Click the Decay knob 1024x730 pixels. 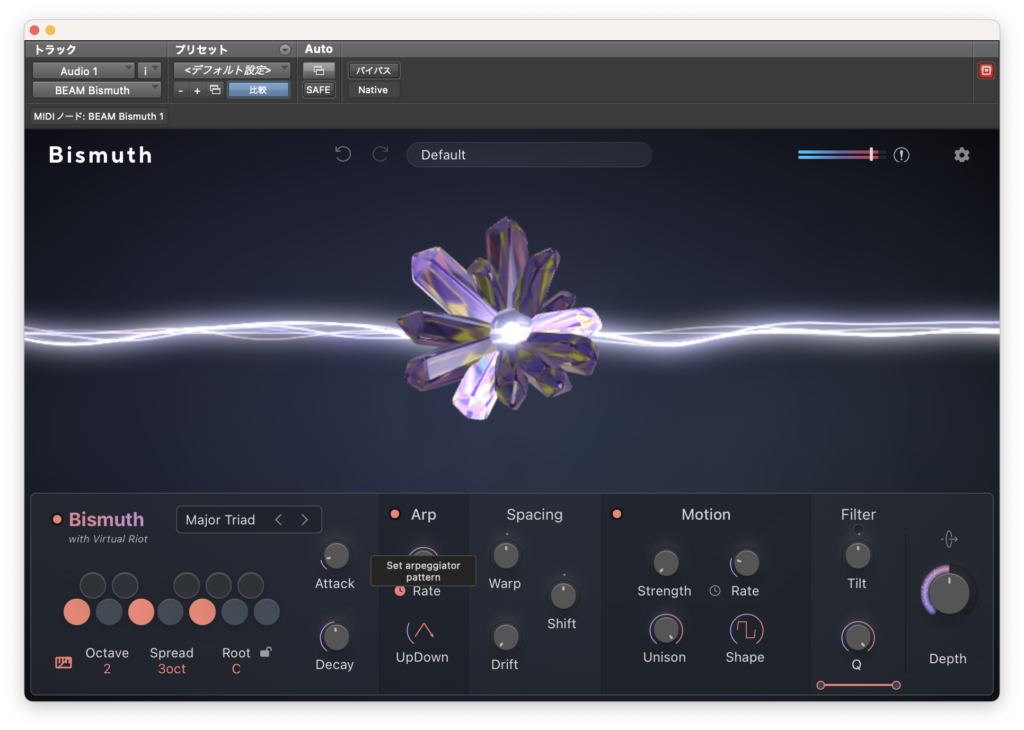click(x=336, y=637)
